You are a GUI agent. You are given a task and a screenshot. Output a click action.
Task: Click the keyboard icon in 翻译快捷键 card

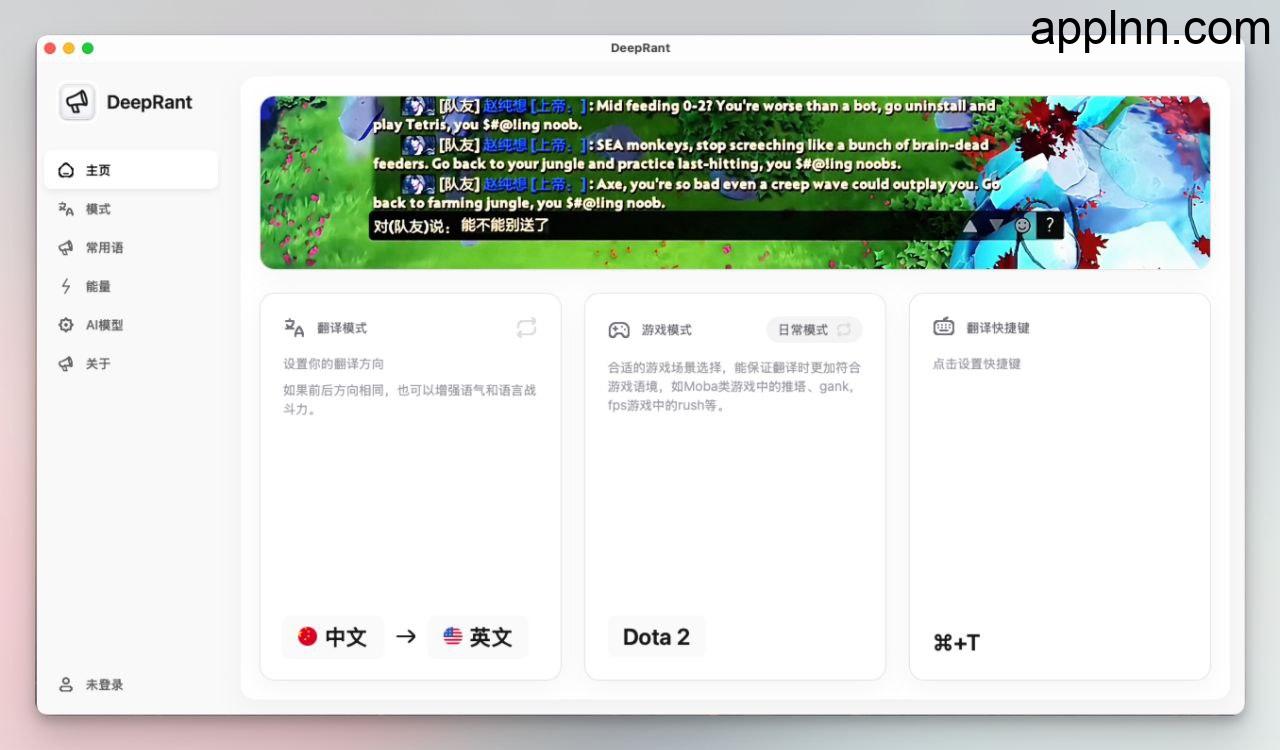943,327
